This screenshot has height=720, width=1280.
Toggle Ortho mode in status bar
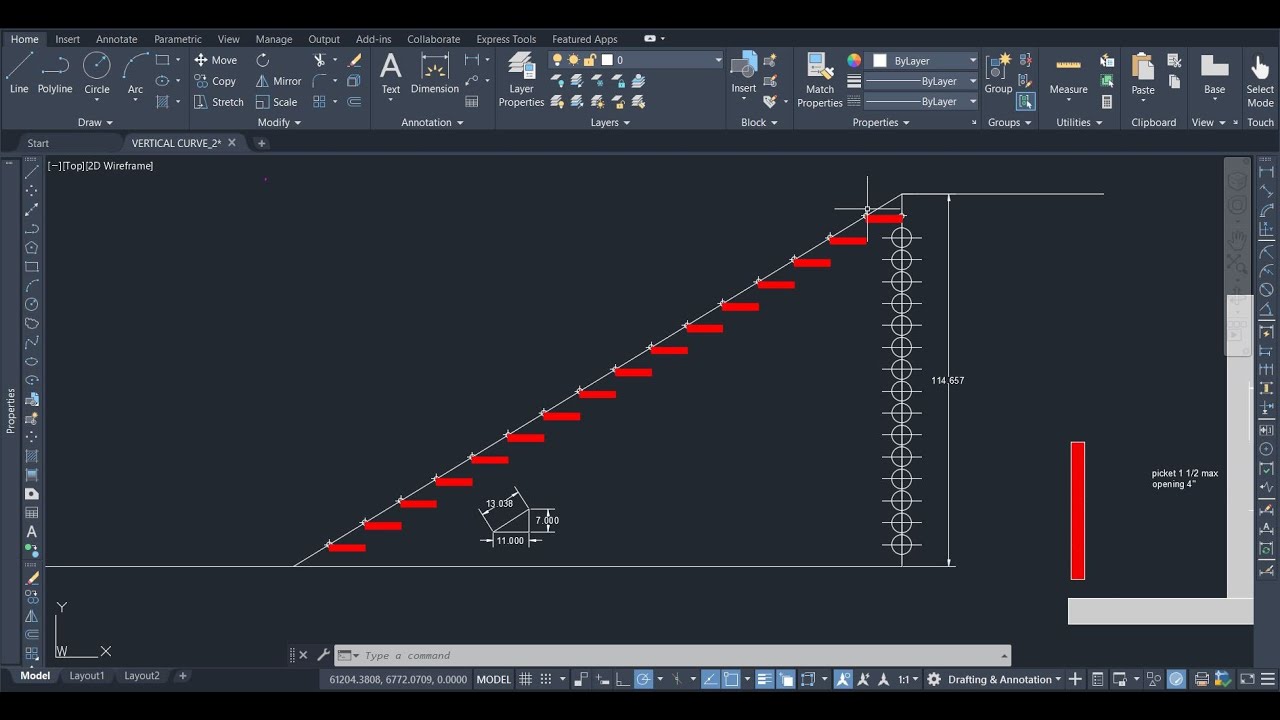tap(621, 679)
